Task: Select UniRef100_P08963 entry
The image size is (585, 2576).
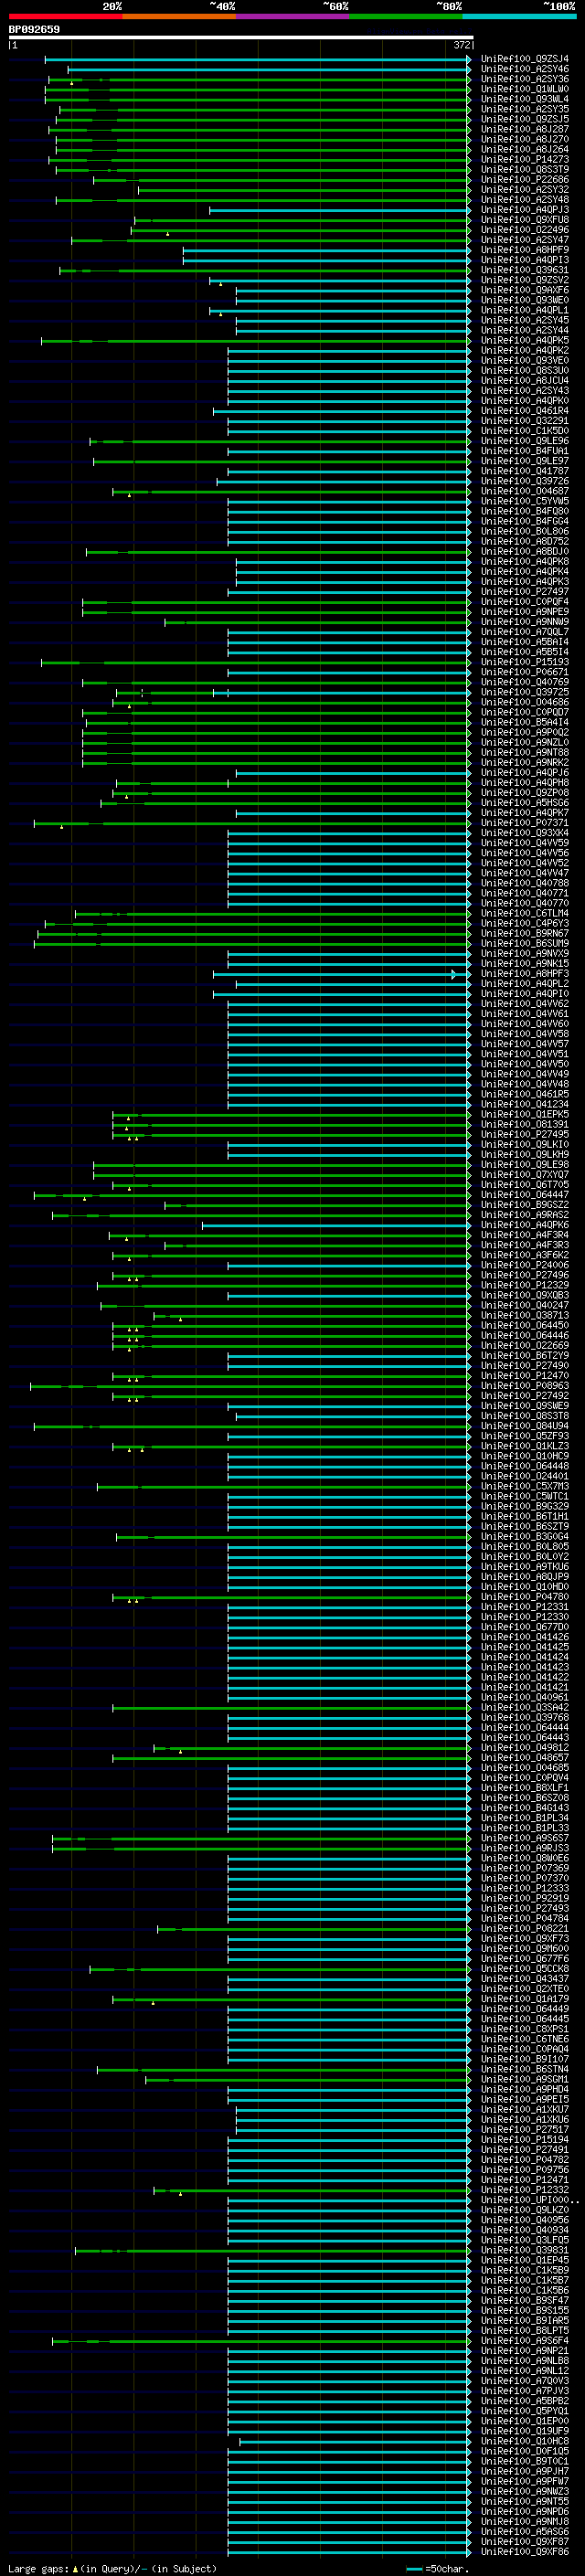Action: 524,1385
